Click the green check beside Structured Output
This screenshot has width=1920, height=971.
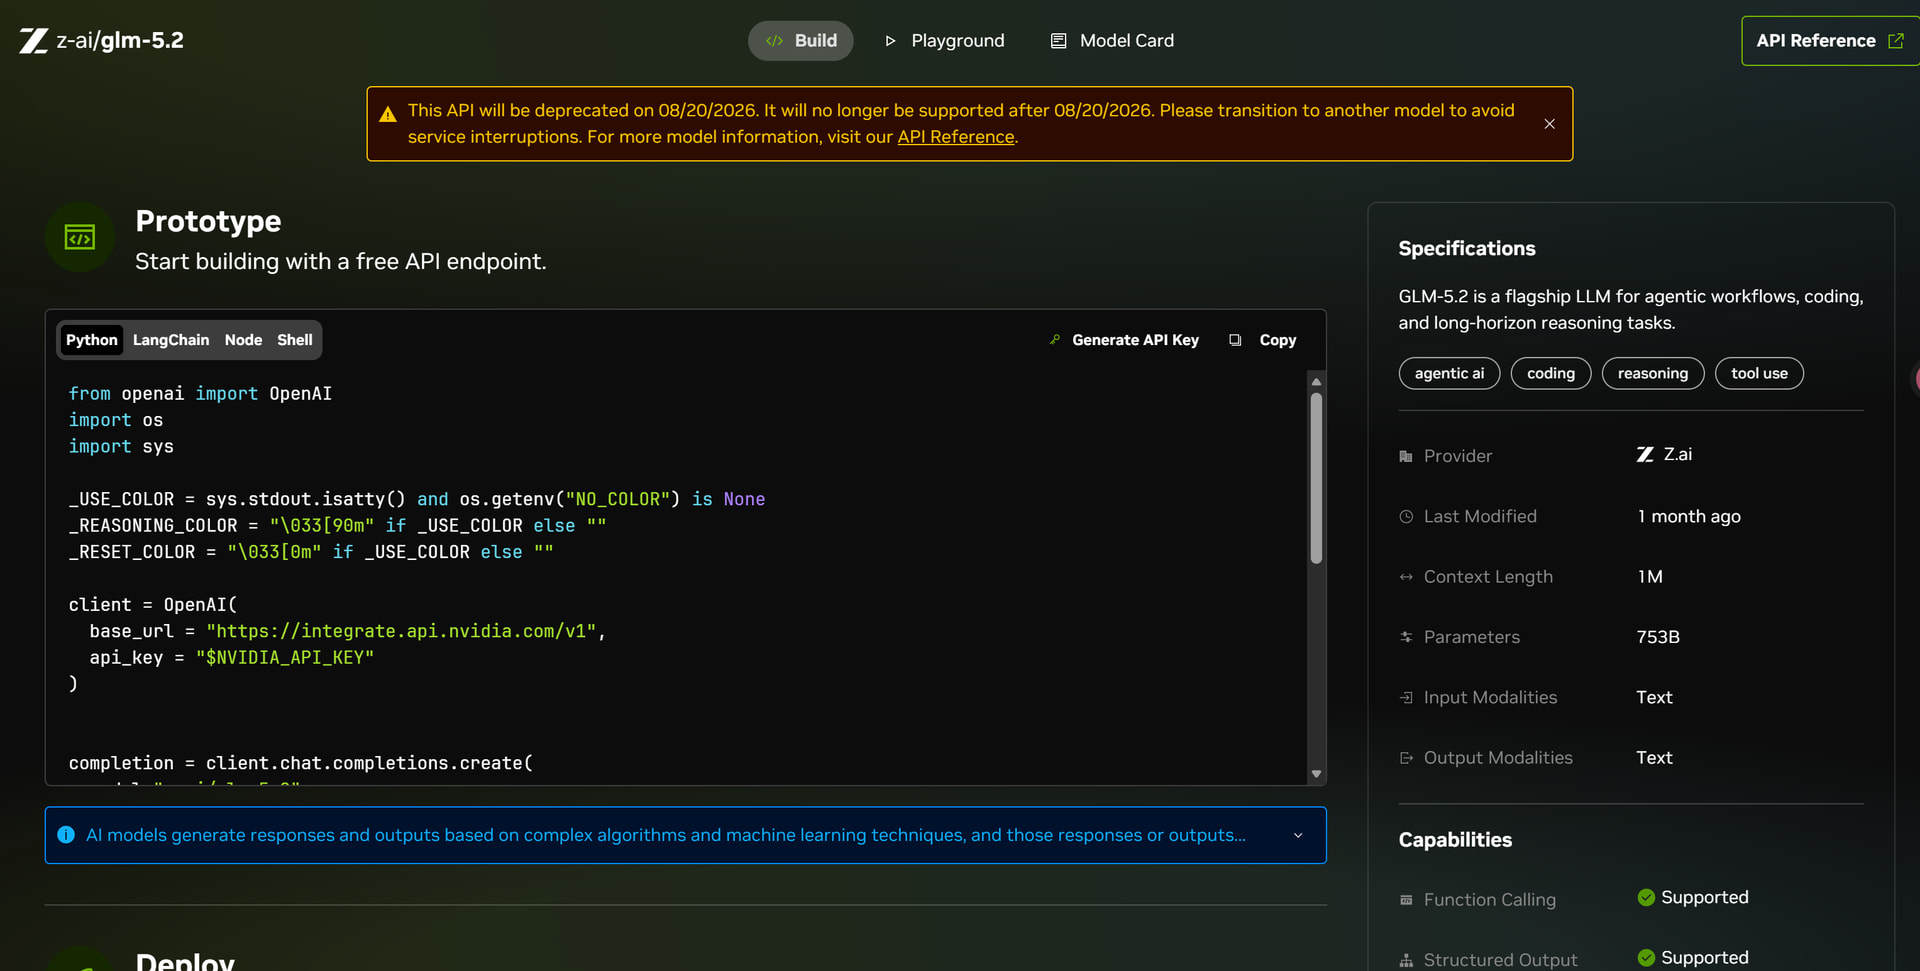1646,958
